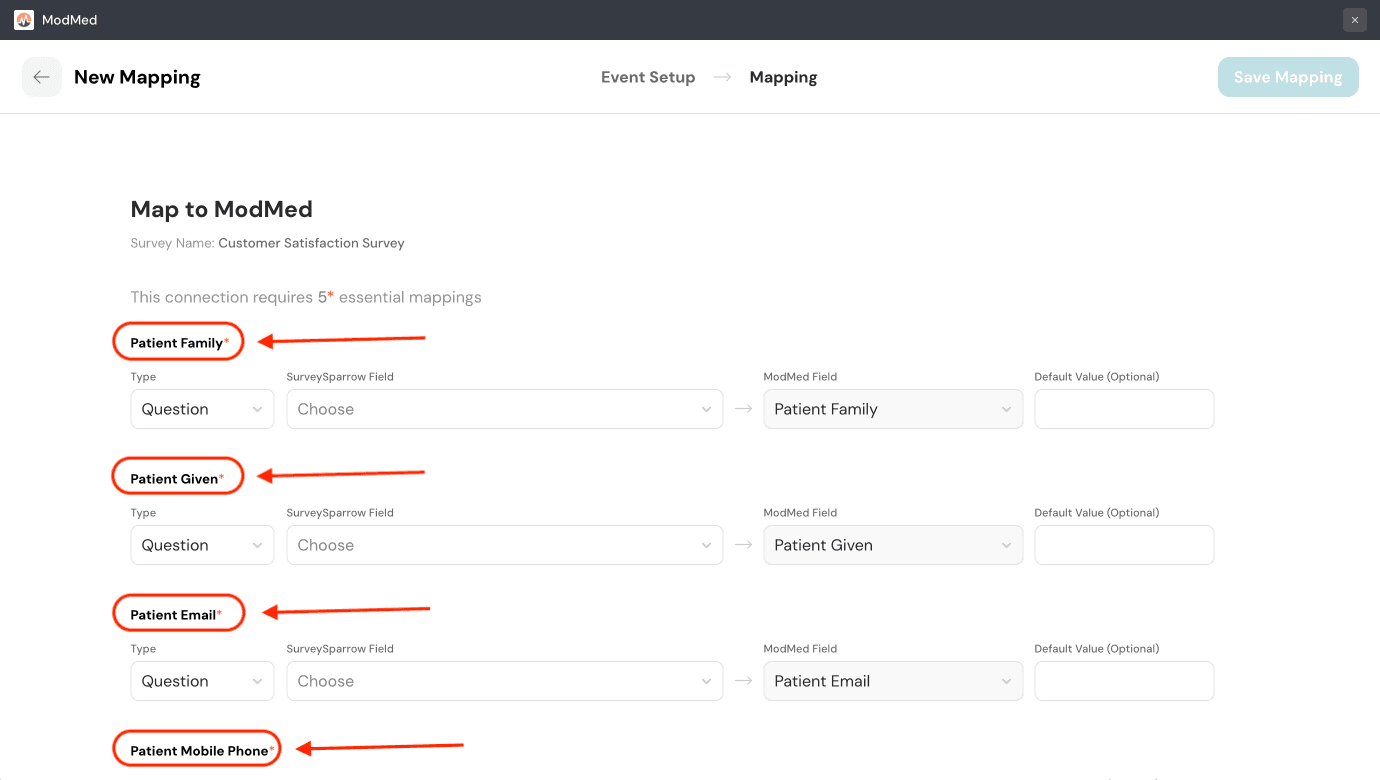1380x780 pixels.
Task: Choose SurveySparrow Field for Patient Given
Action: pyautogui.click(x=504, y=545)
